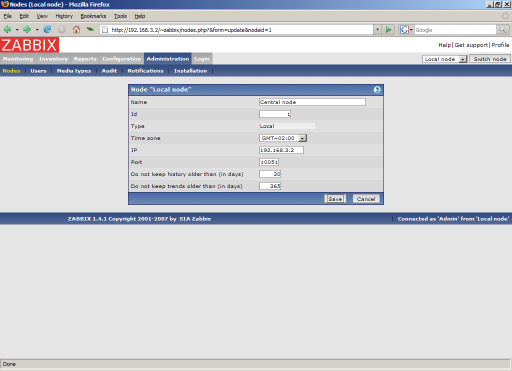
Task: Save the node settings
Action: (x=335, y=199)
